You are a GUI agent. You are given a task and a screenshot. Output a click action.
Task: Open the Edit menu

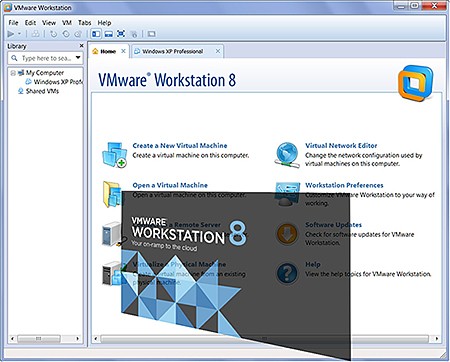(30, 23)
